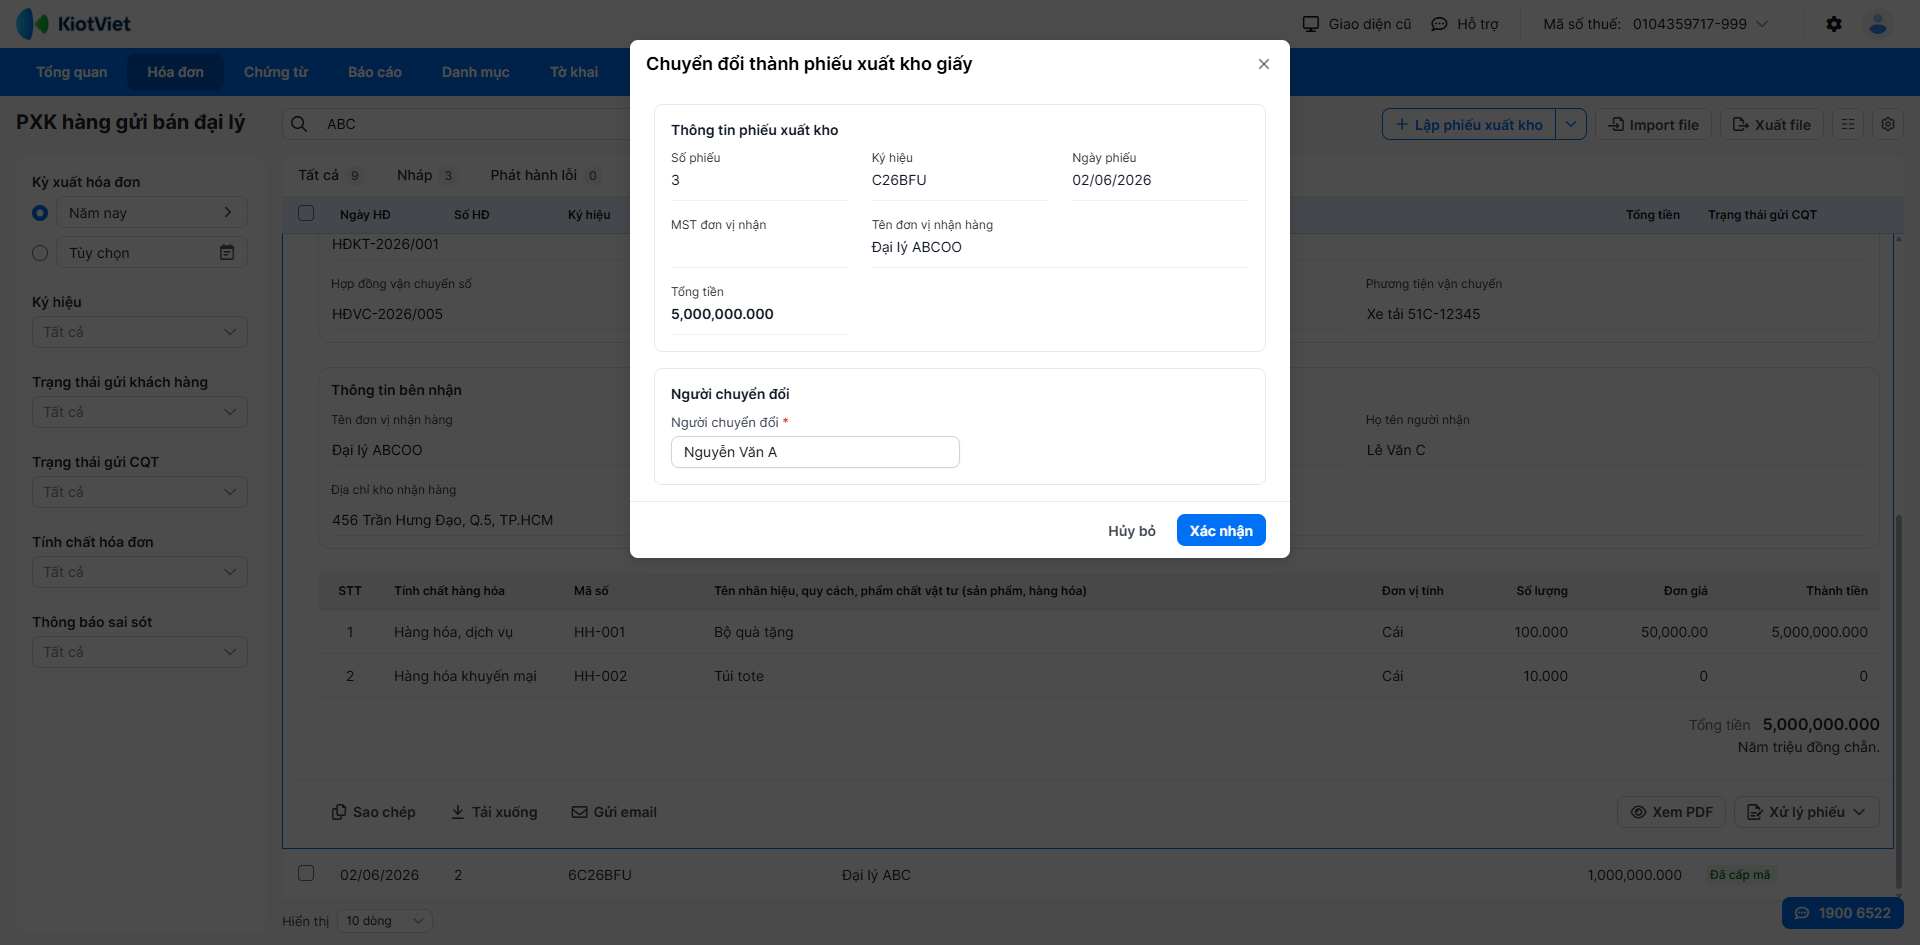The width and height of the screenshot is (1920, 945).
Task: Click the HH-001 product code cell
Action: [x=600, y=632]
